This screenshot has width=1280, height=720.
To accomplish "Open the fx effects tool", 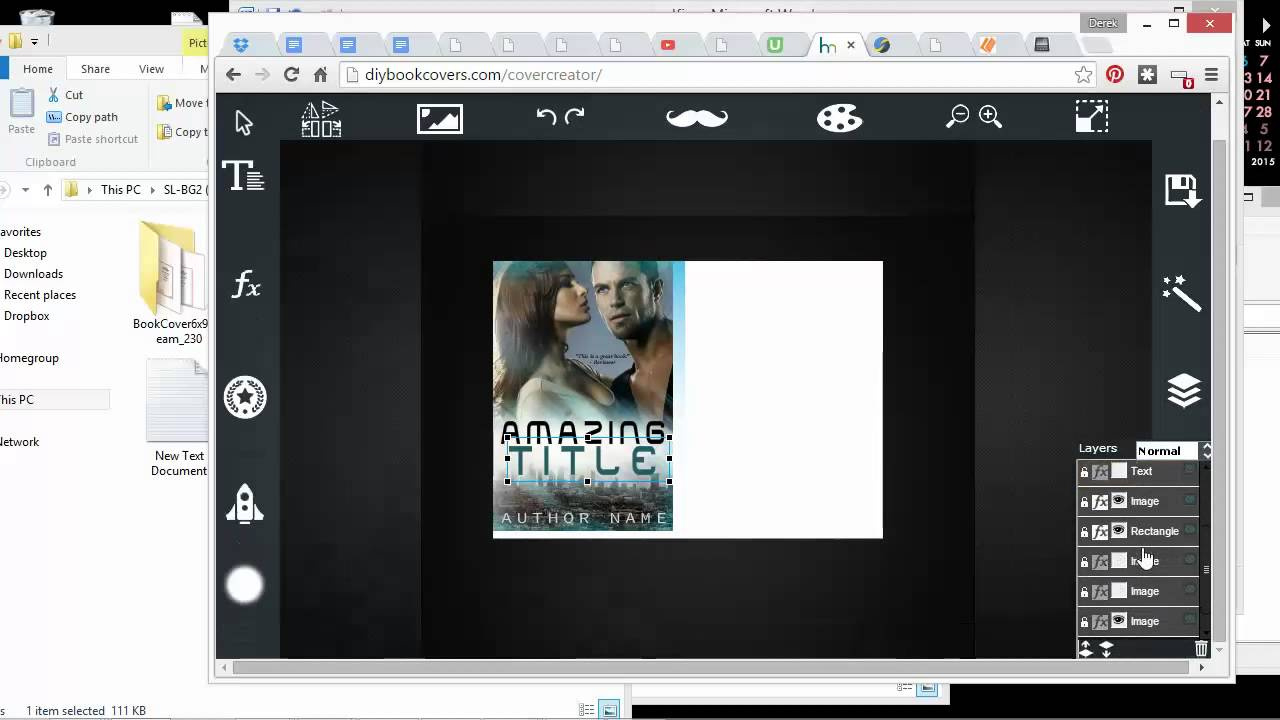I will pyautogui.click(x=244, y=285).
